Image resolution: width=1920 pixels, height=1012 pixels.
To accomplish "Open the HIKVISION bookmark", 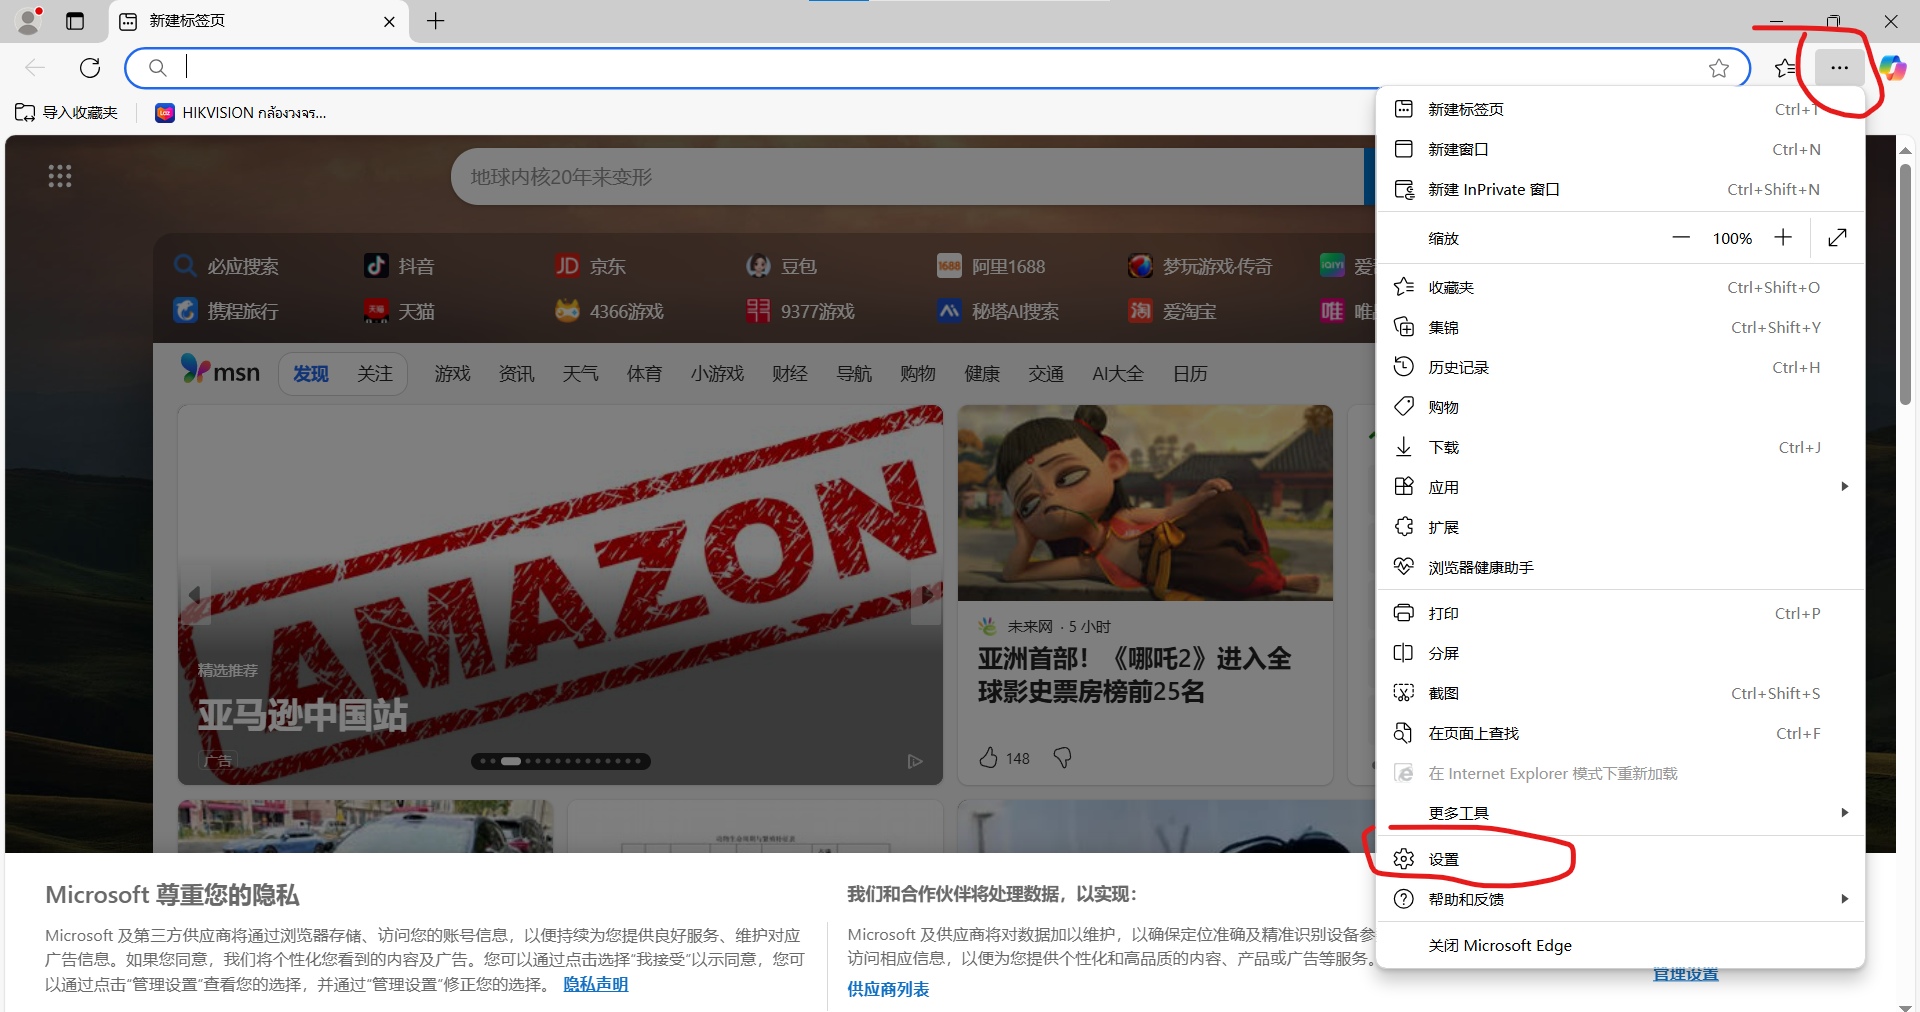I will pyautogui.click(x=241, y=113).
